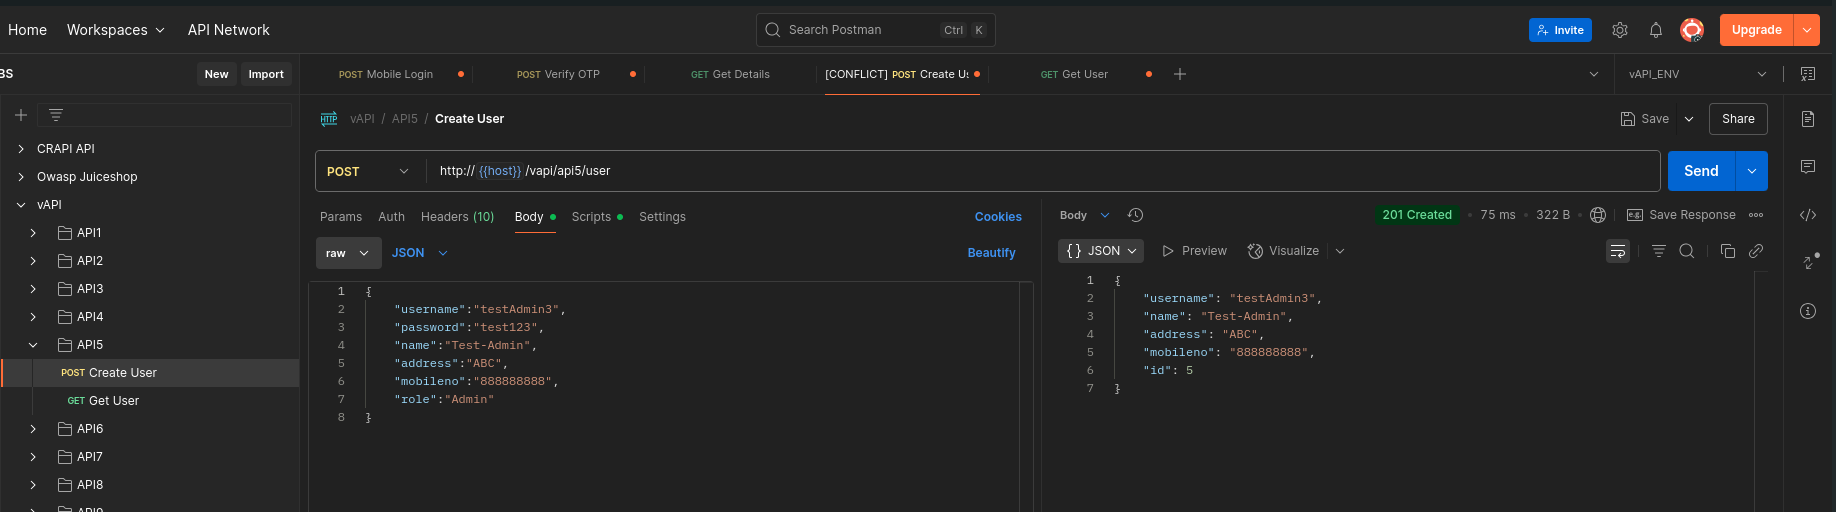The width and height of the screenshot is (1836, 512).
Task: Open the comments icon in right sidebar
Action: (1808, 167)
